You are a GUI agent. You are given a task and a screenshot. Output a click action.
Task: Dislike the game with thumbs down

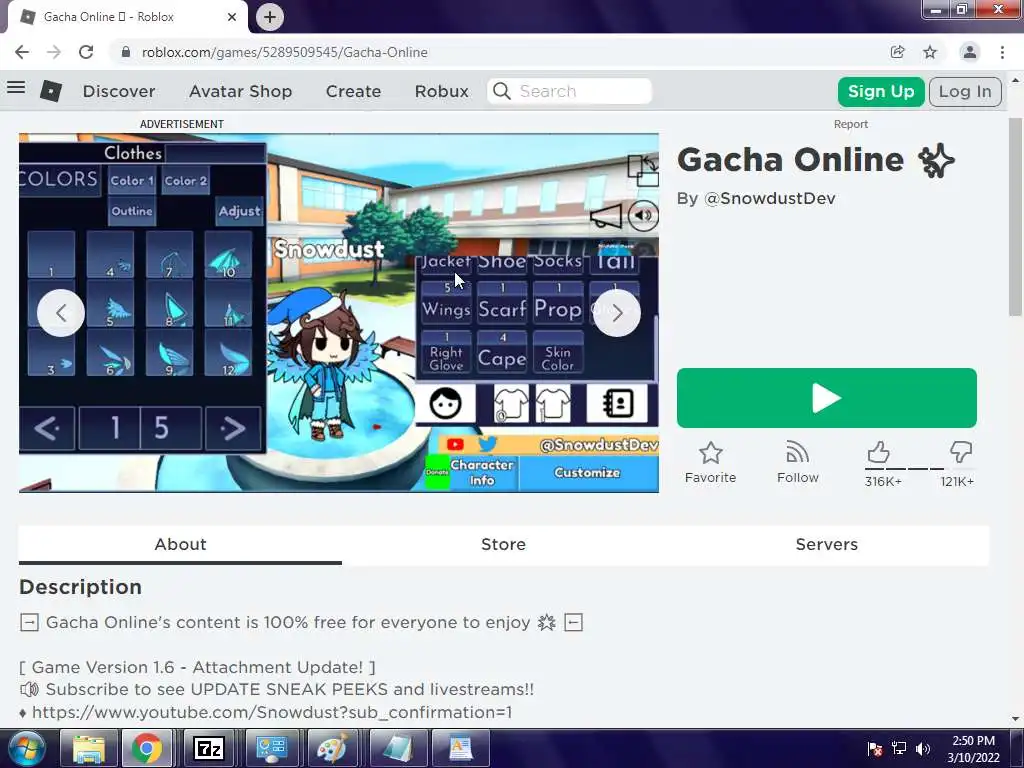coord(961,452)
